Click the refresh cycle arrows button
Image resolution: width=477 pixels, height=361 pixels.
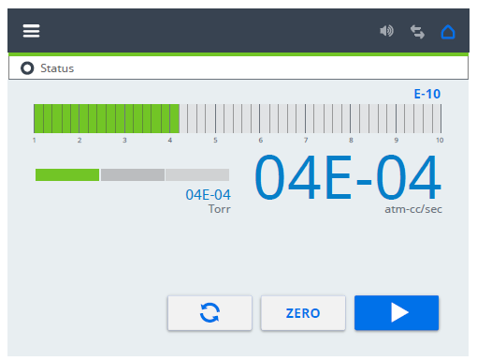(x=210, y=313)
